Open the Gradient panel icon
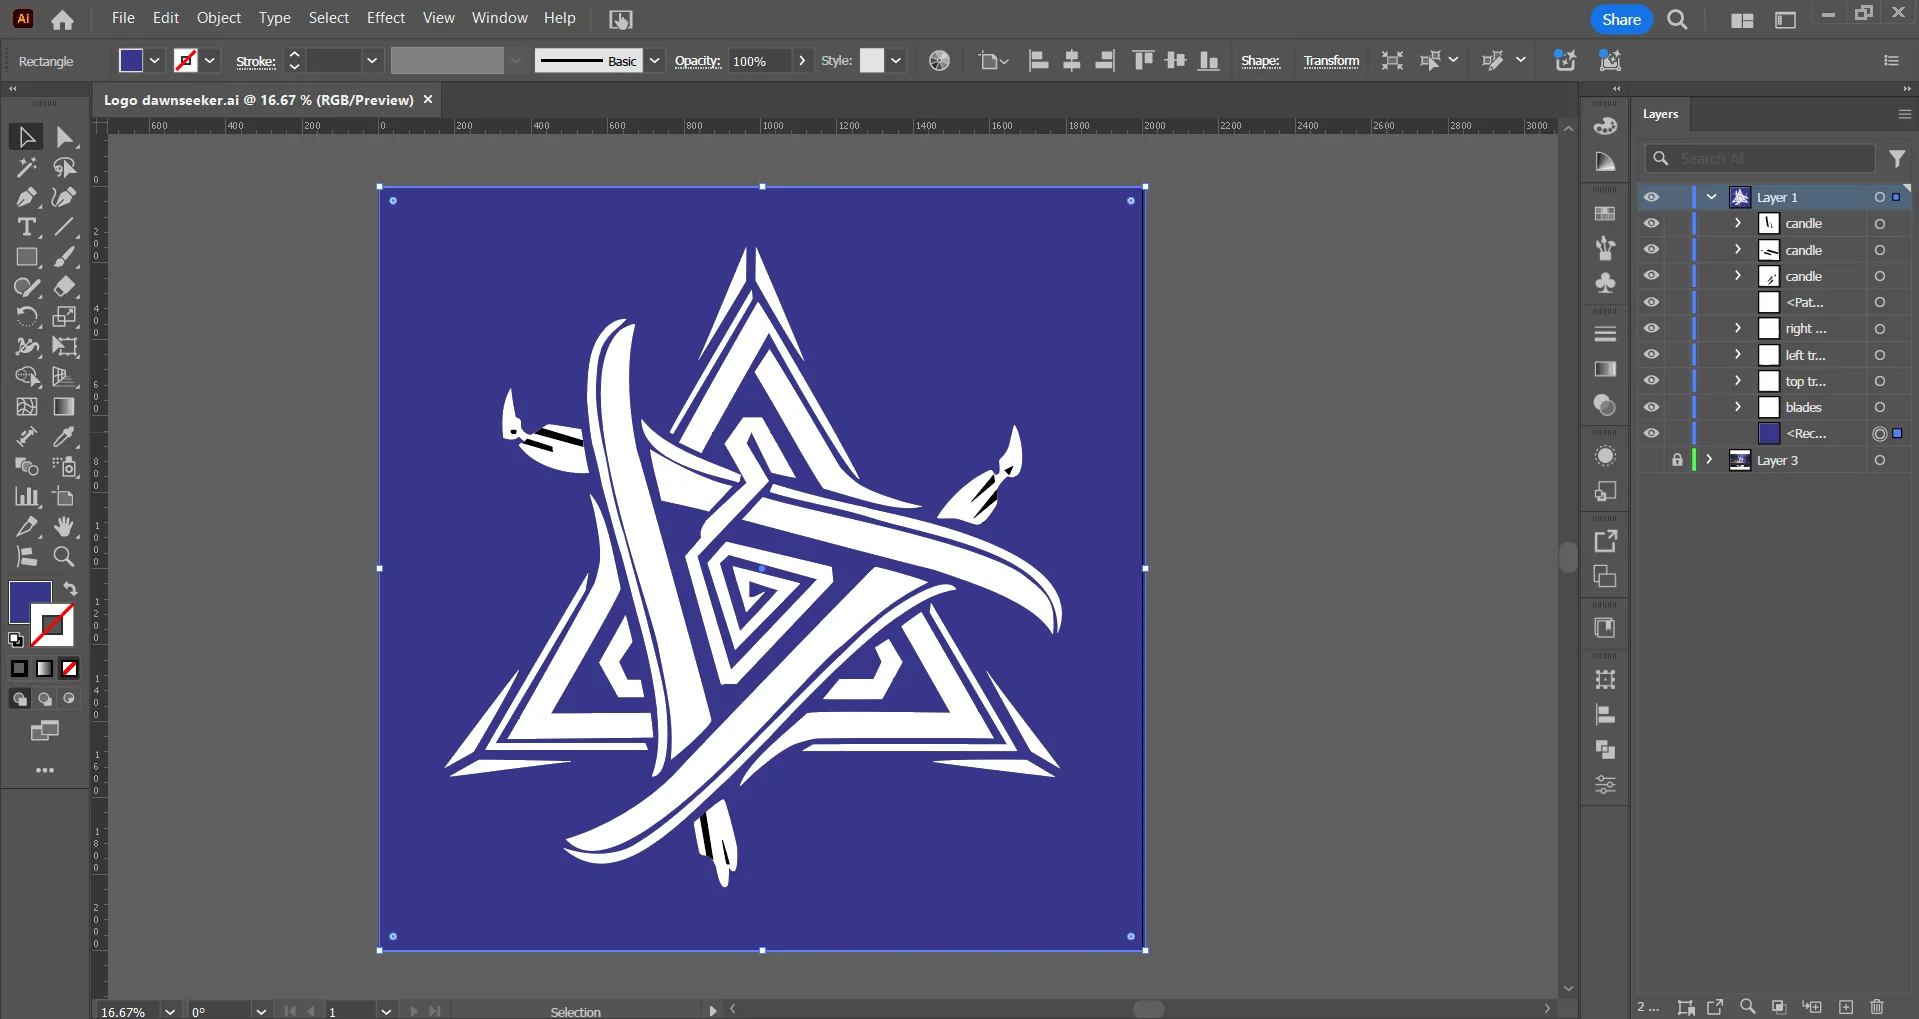Screen dimensions: 1919x1019 1605,369
